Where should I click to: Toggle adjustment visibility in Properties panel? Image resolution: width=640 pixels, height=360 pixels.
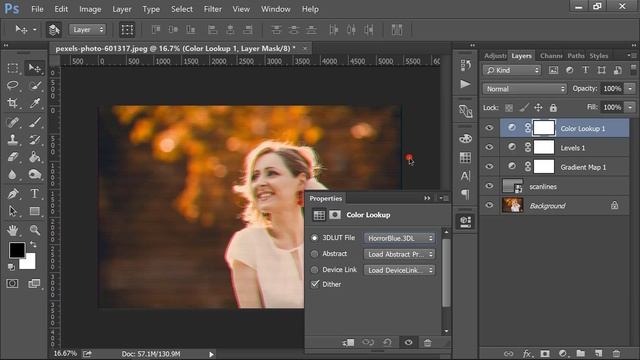pyautogui.click(x=408, y=342)
